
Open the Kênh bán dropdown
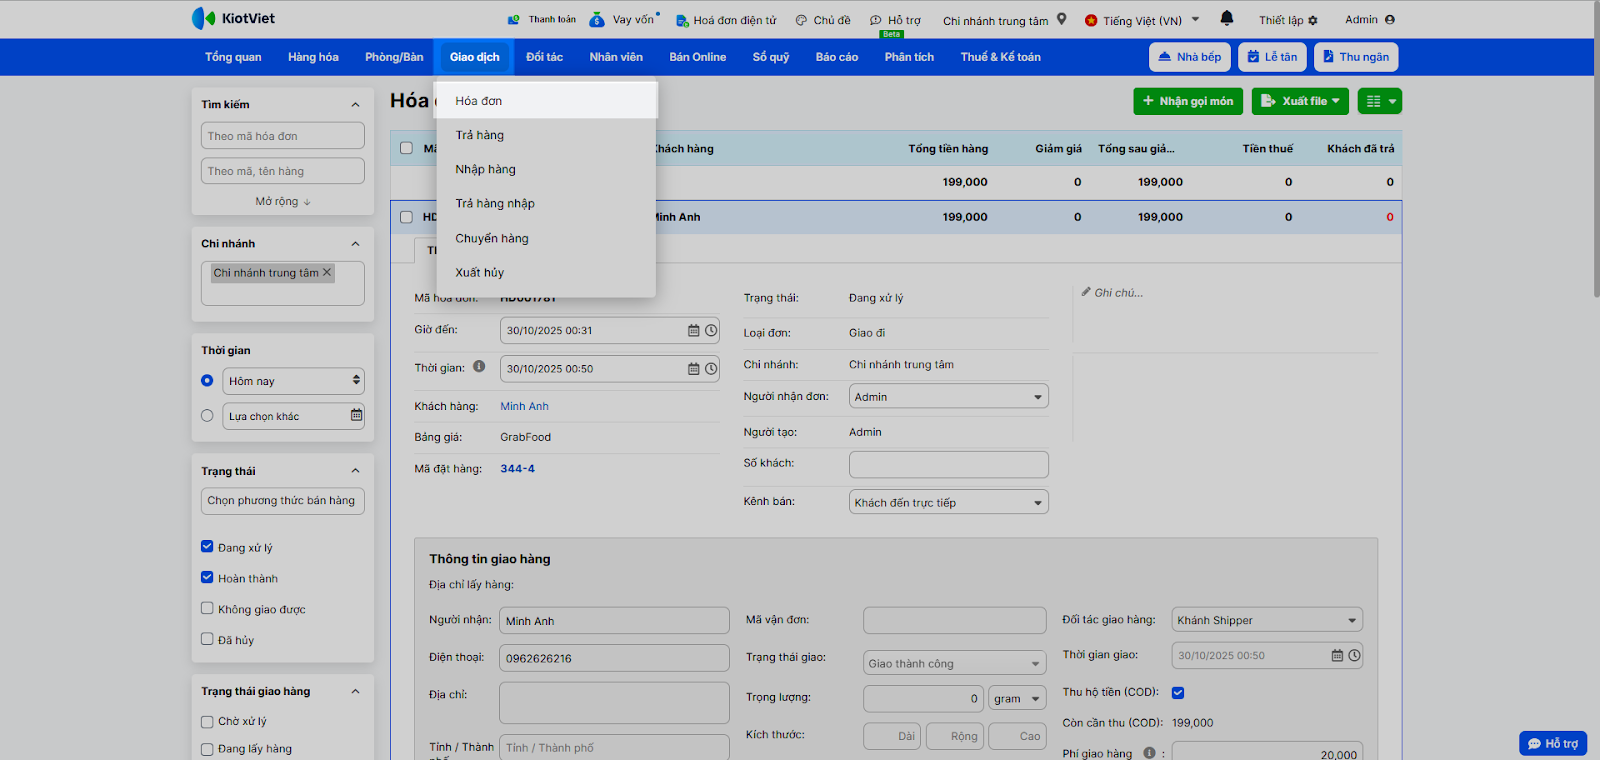coord(947,502)
